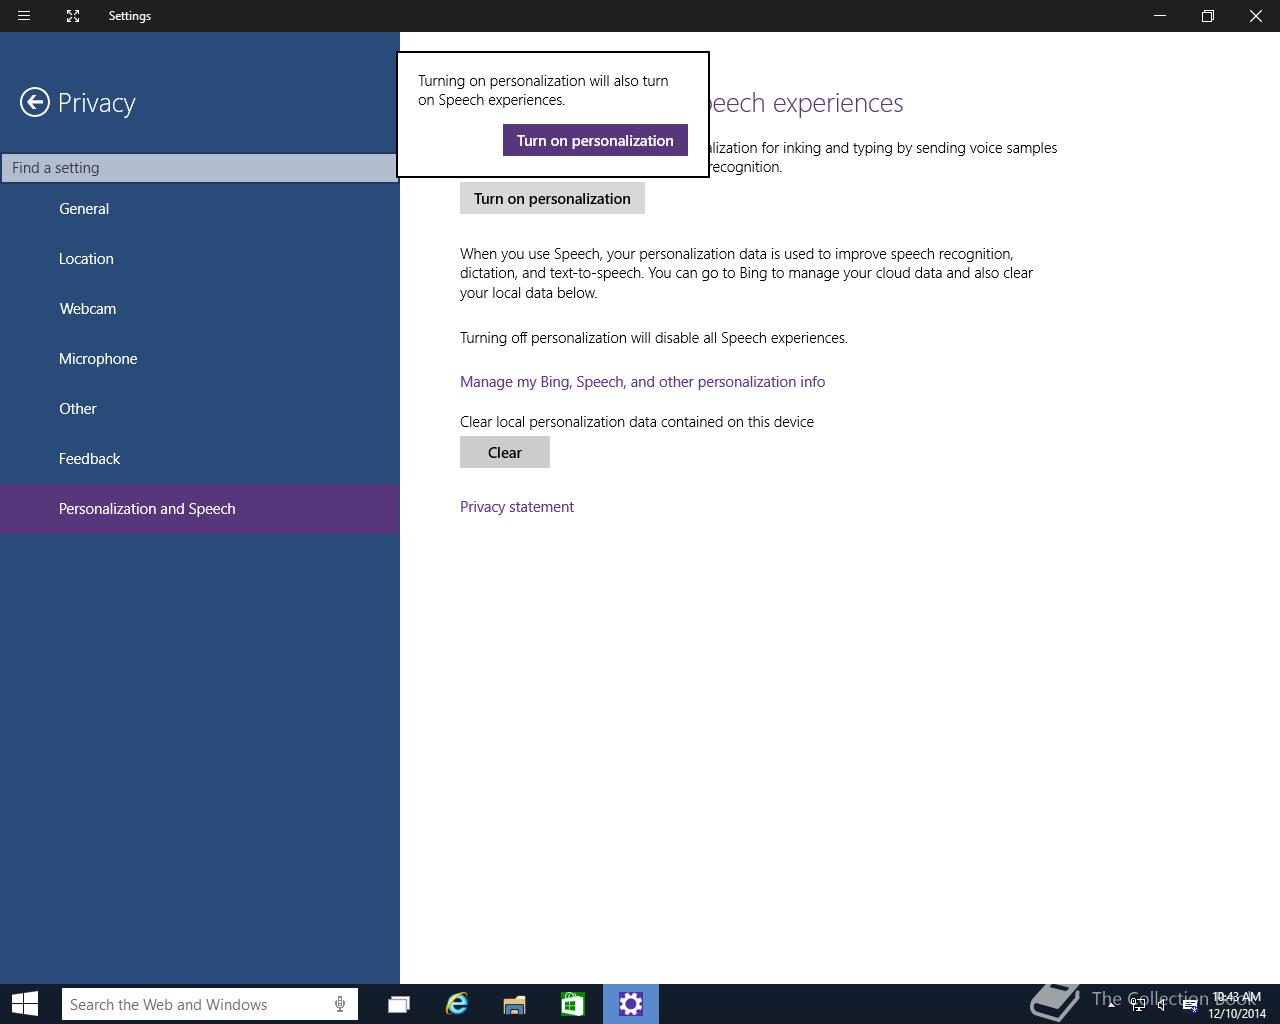
Task: Clear local personalization data
Action: tap(505, 452)
